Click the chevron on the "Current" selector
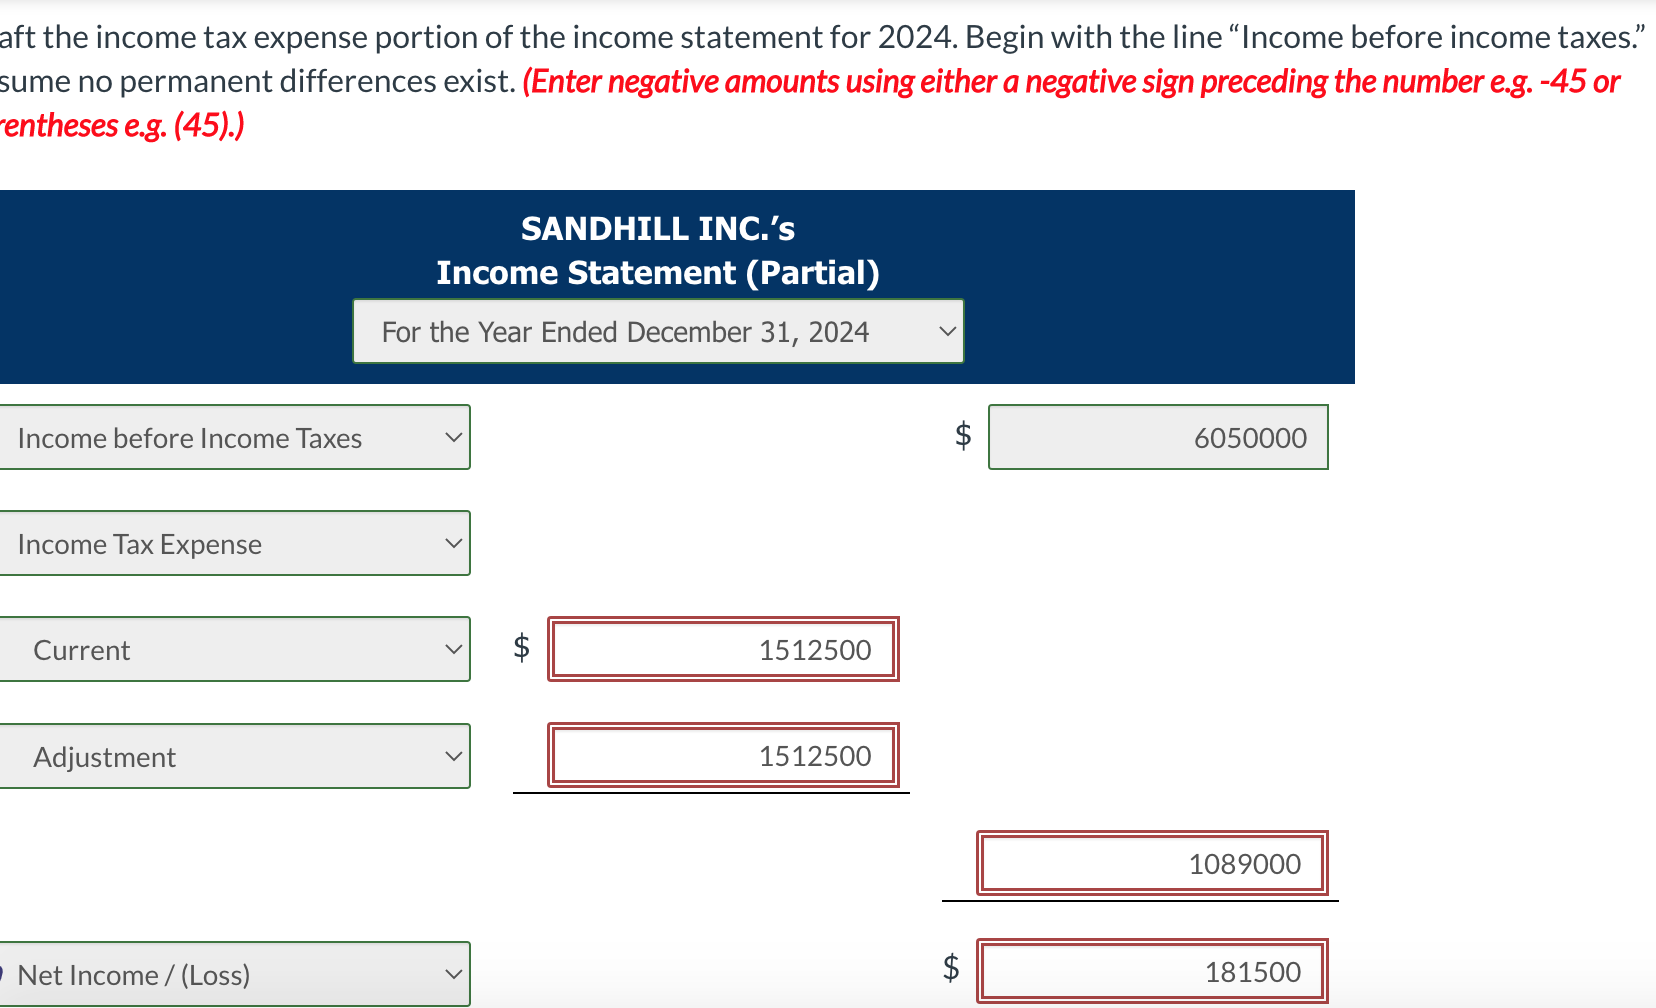The height and width of the screenshot is (1008, 1656). pyautogui.click(x=452, y=649)
